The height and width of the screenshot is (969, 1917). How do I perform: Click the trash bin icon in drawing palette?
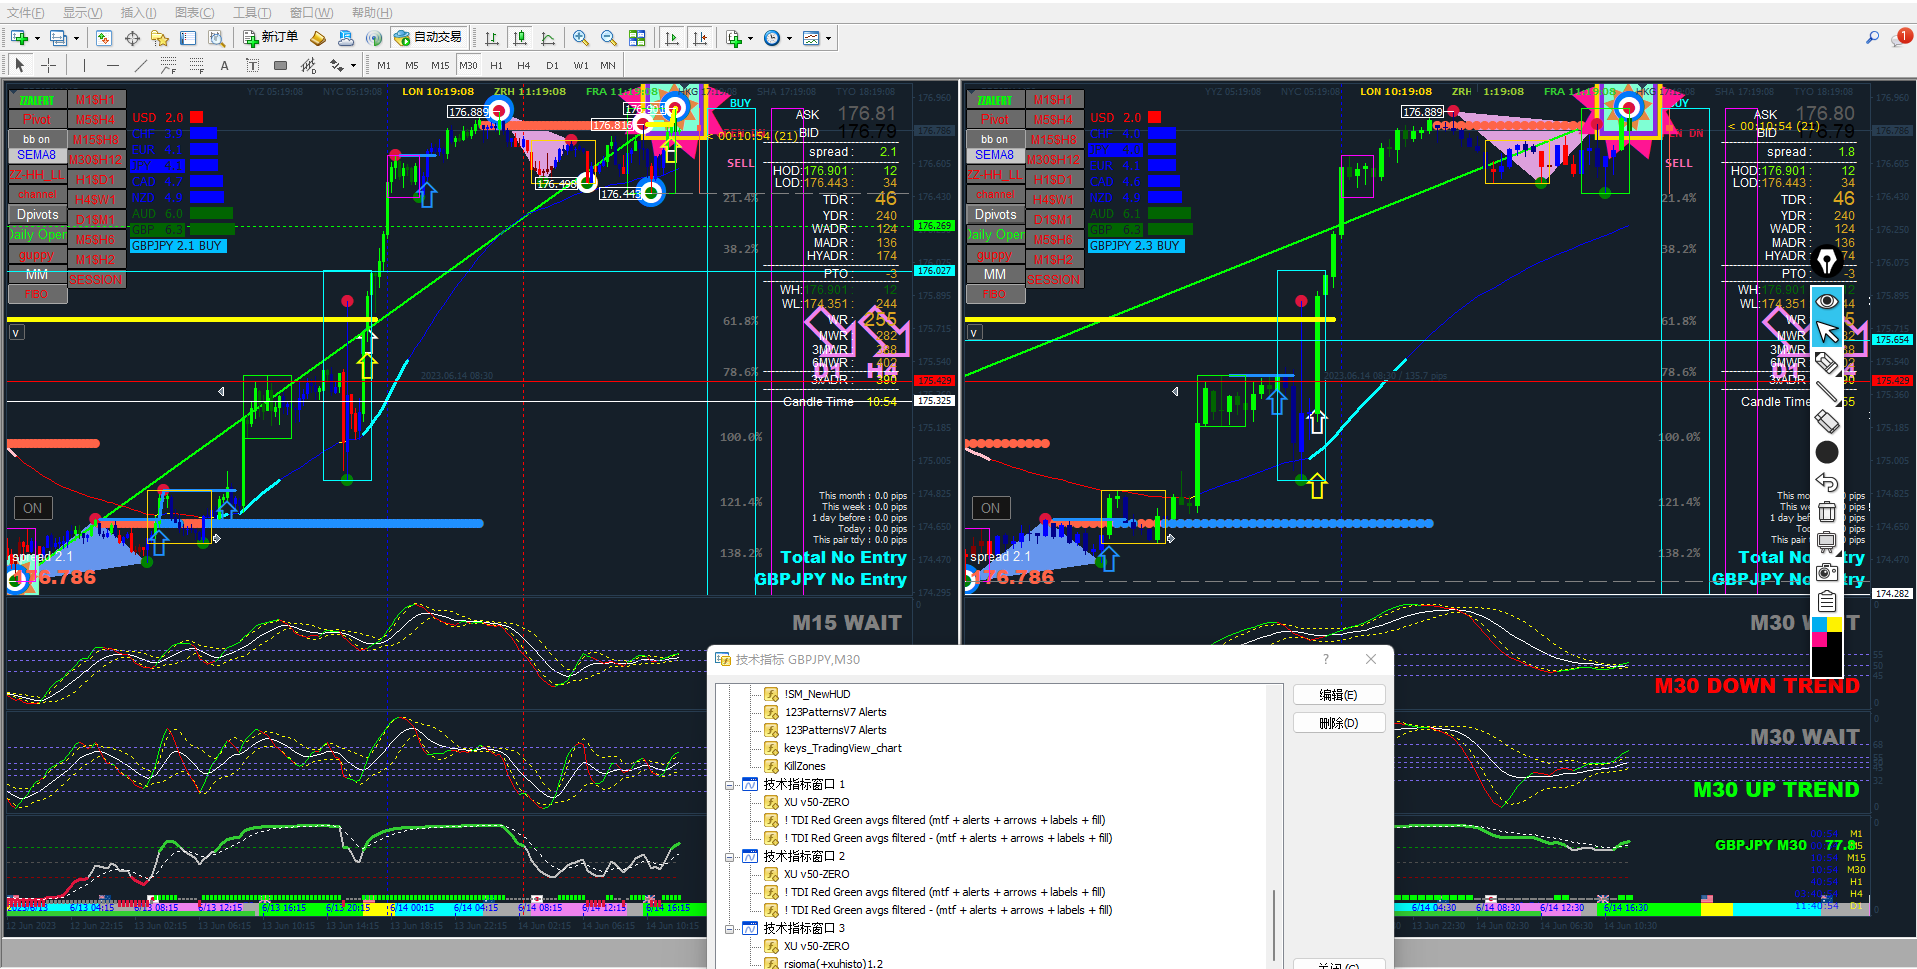(1826, 512)
